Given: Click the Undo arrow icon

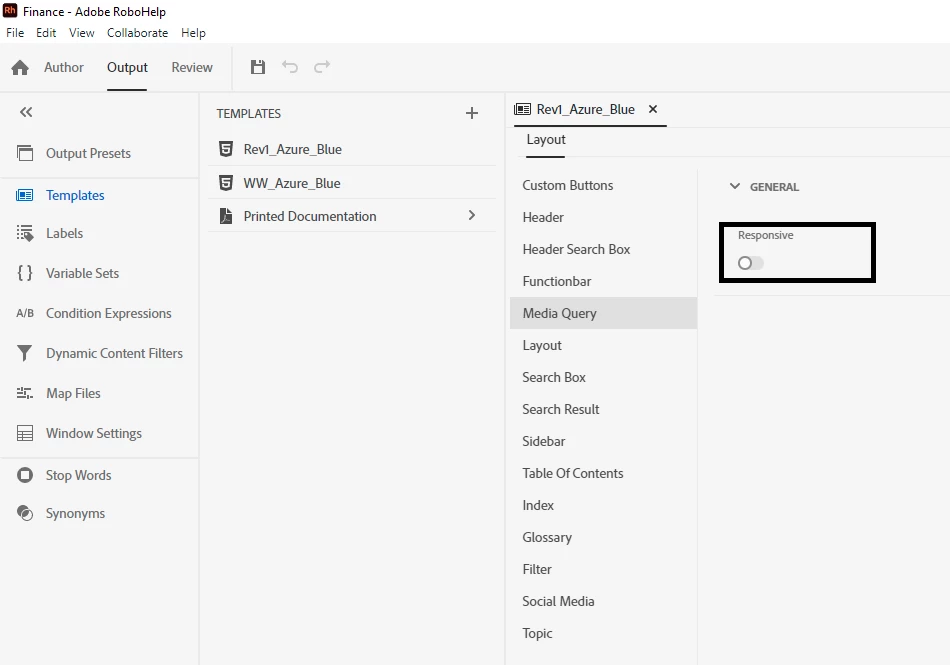Looking at the screenshot, I should point(290,67).
